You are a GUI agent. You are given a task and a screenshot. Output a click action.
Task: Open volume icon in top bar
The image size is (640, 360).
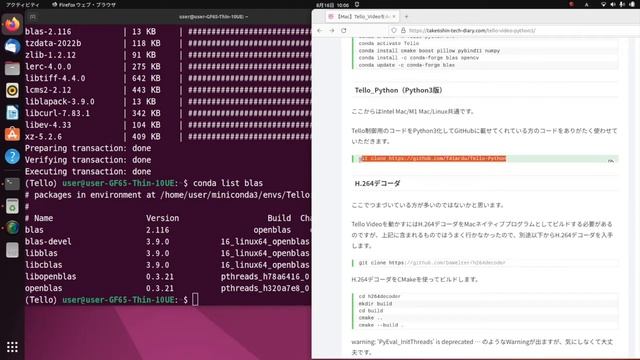click(x=613, y=4)
